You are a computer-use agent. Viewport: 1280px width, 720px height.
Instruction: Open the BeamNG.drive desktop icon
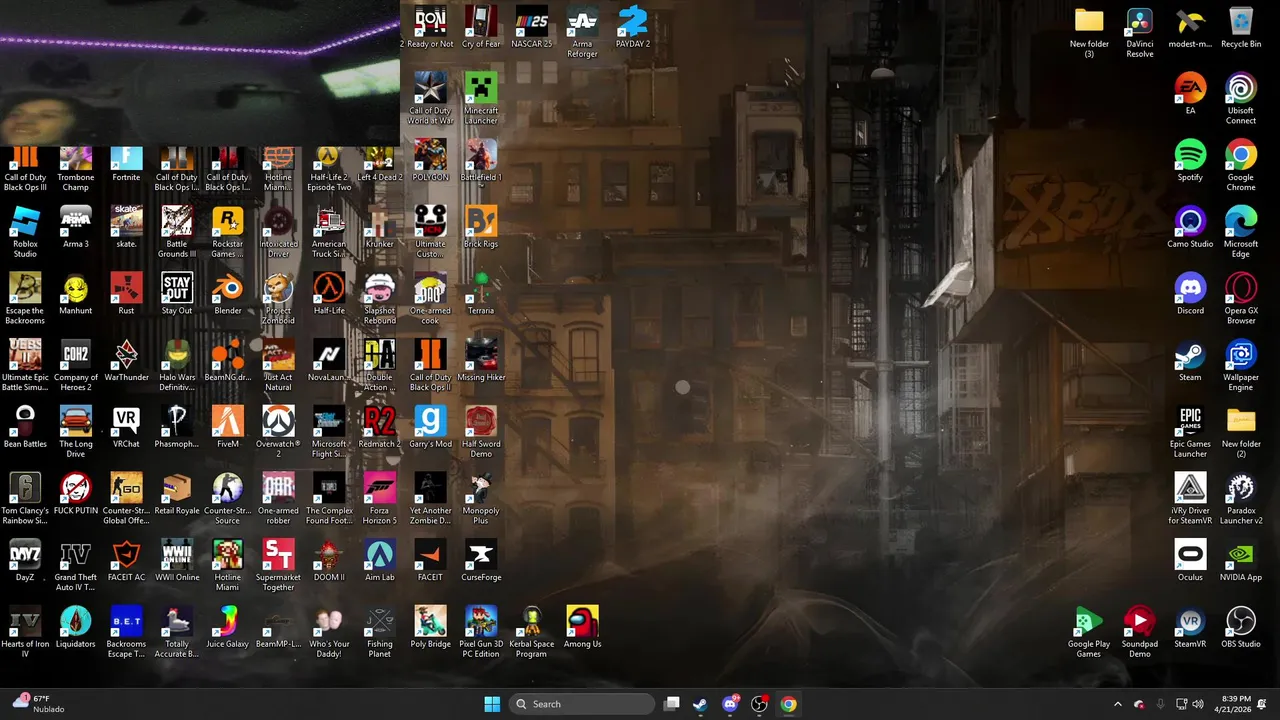pos(228,361)
